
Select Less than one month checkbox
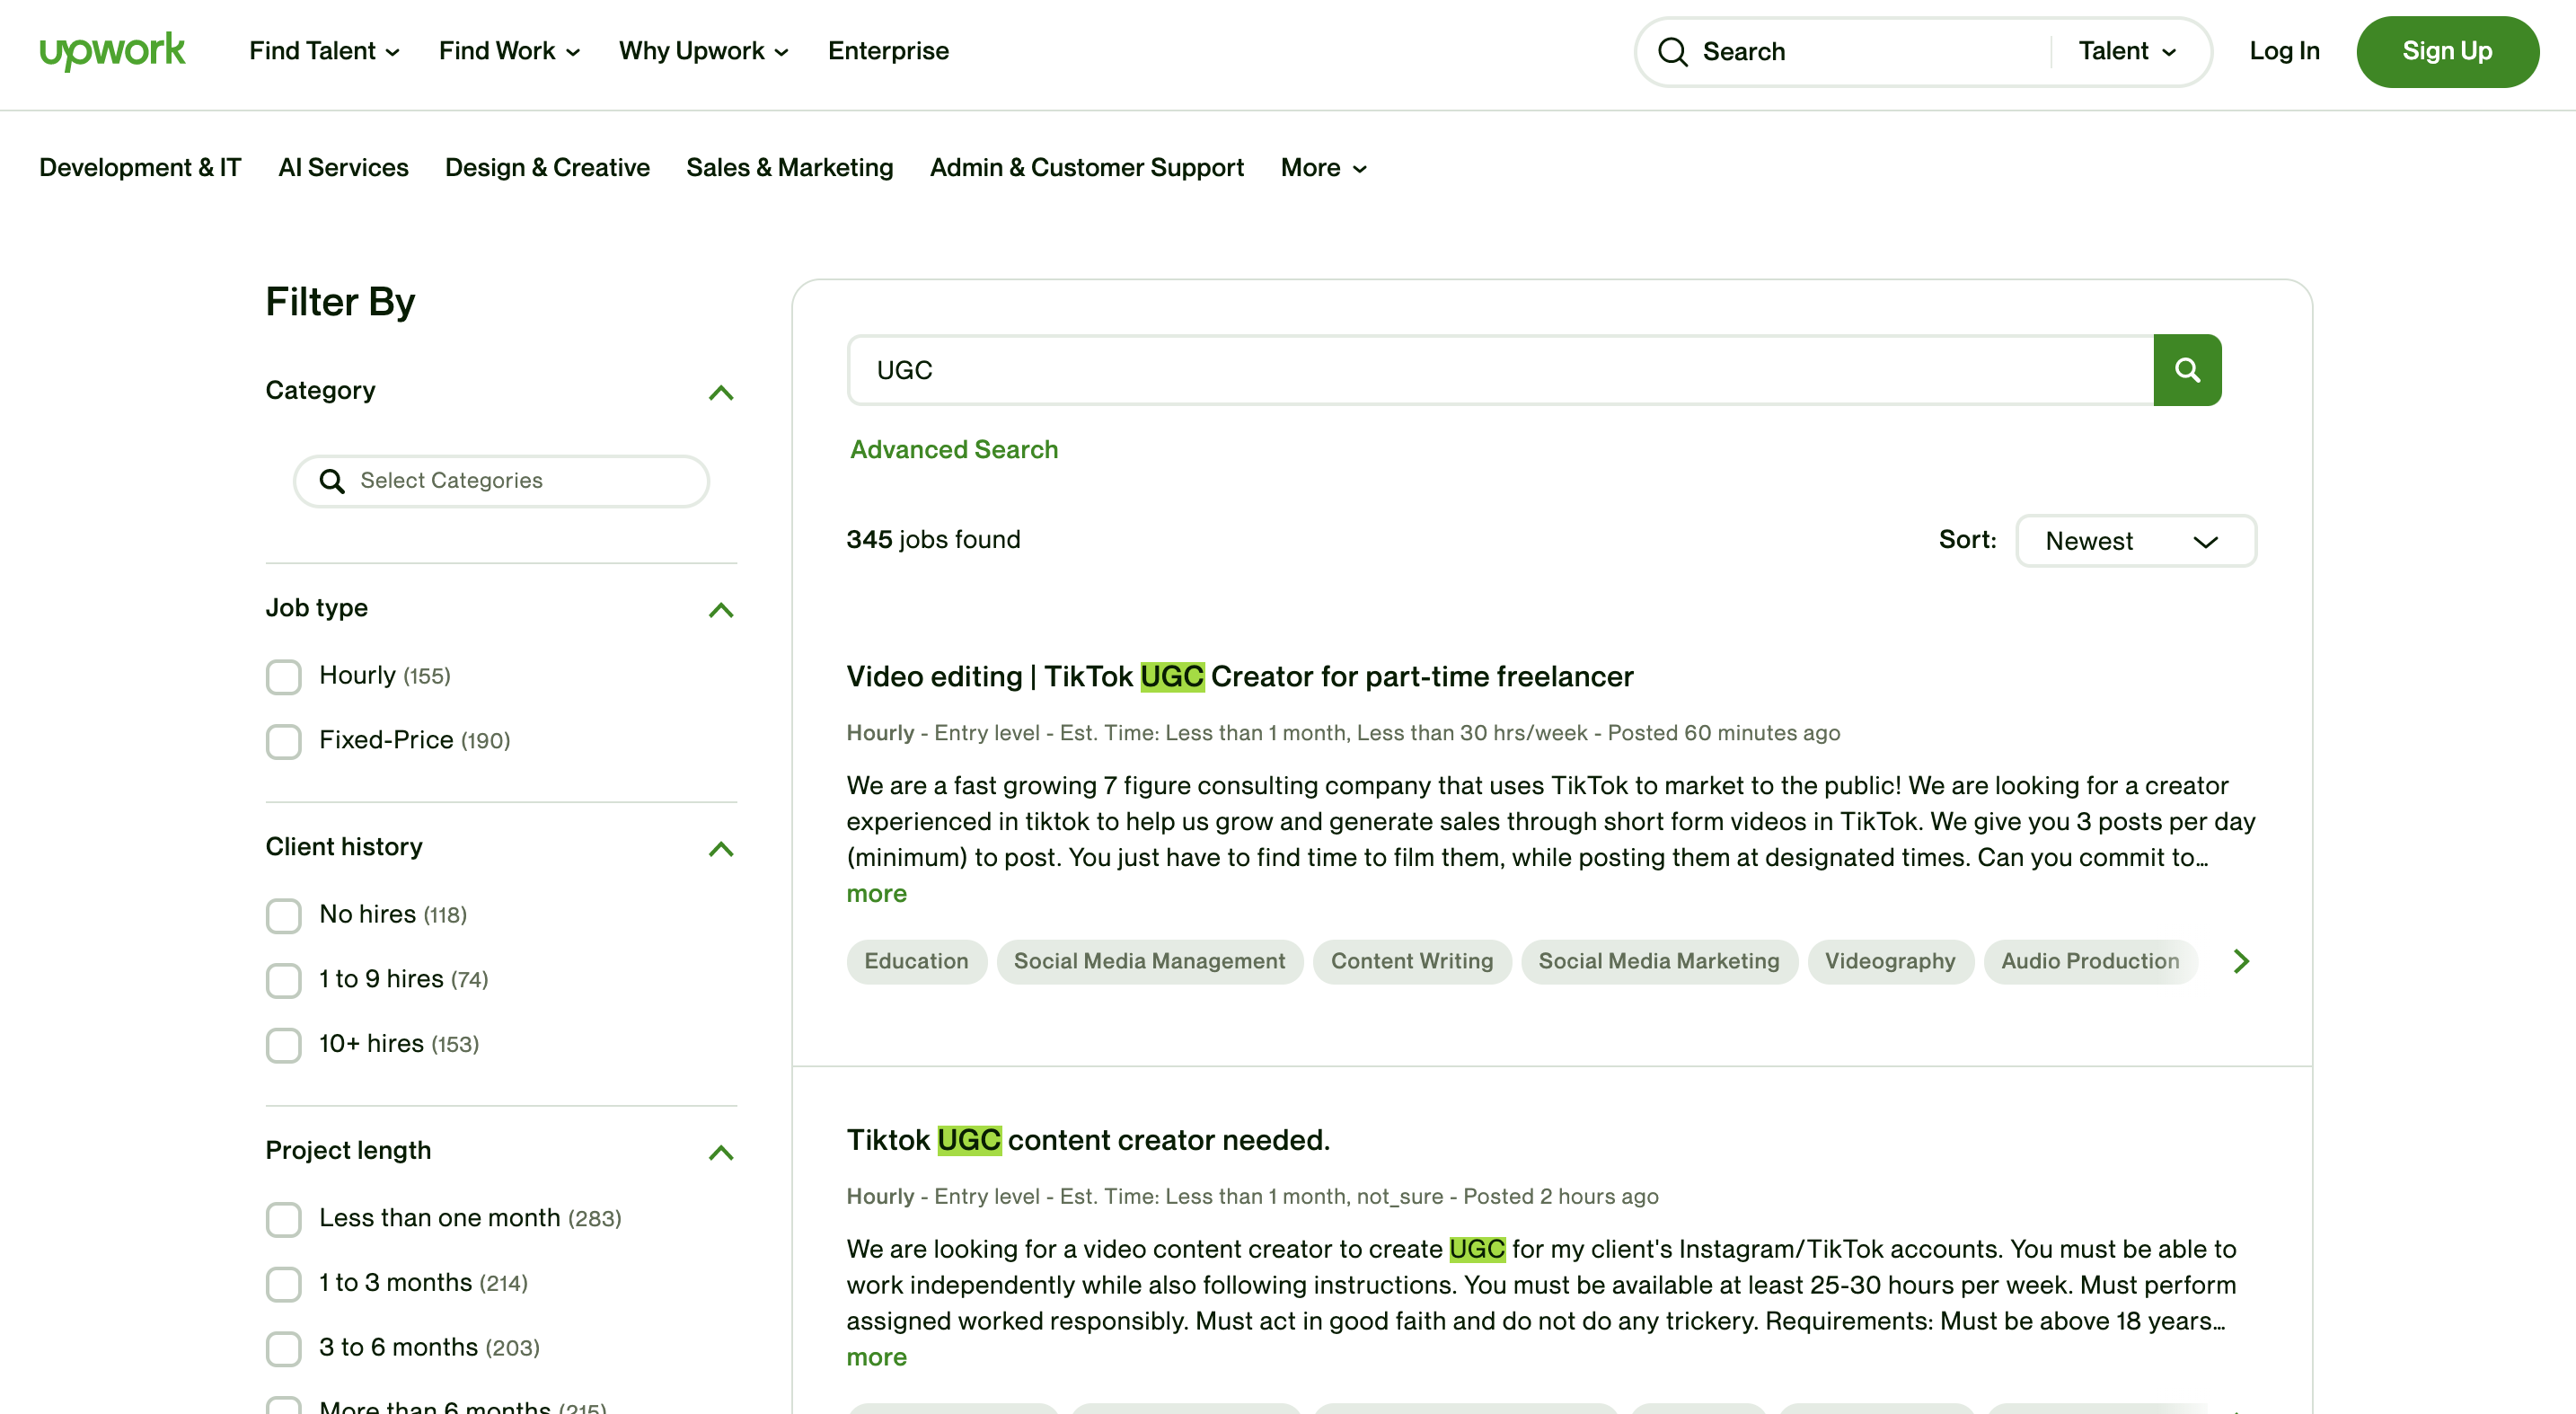(x=284, y=1219)
